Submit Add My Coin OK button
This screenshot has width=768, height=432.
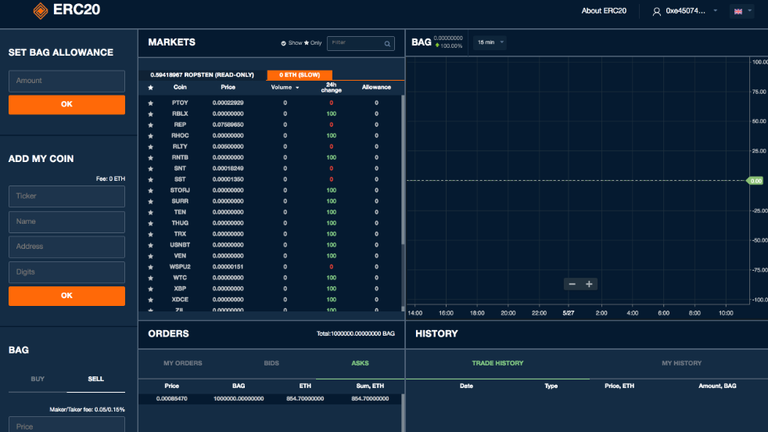pos(67,296)
